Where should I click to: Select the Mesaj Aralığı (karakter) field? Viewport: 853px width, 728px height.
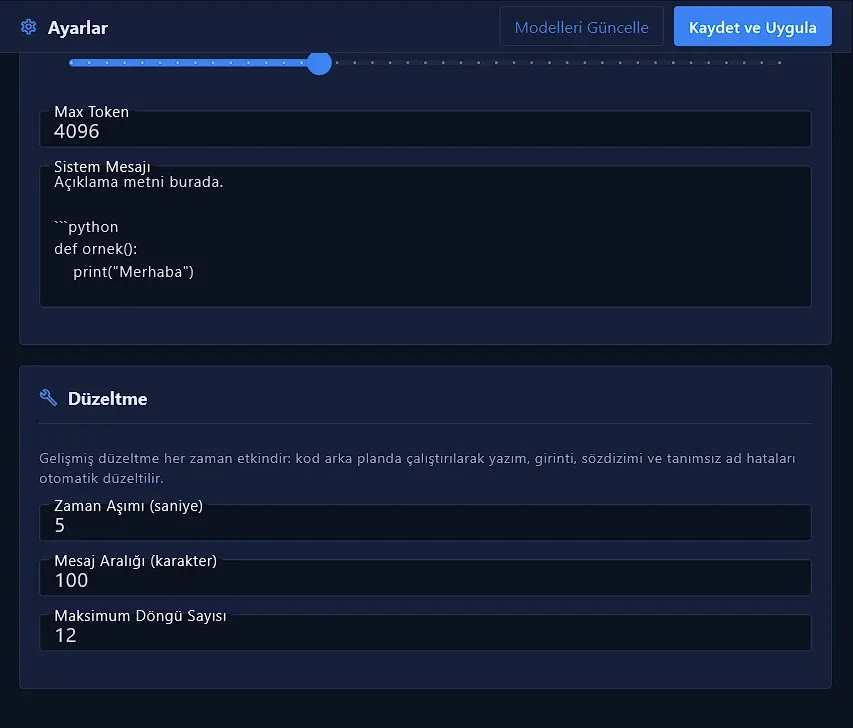[425, 577]
